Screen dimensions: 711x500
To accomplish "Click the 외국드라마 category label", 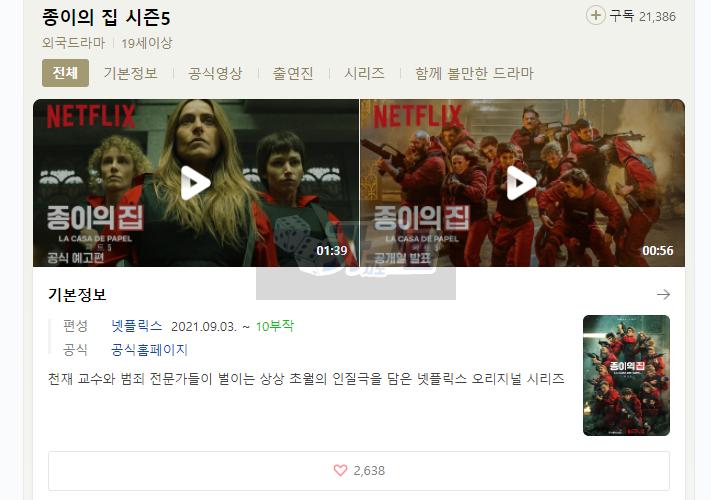I will [75, 43].
